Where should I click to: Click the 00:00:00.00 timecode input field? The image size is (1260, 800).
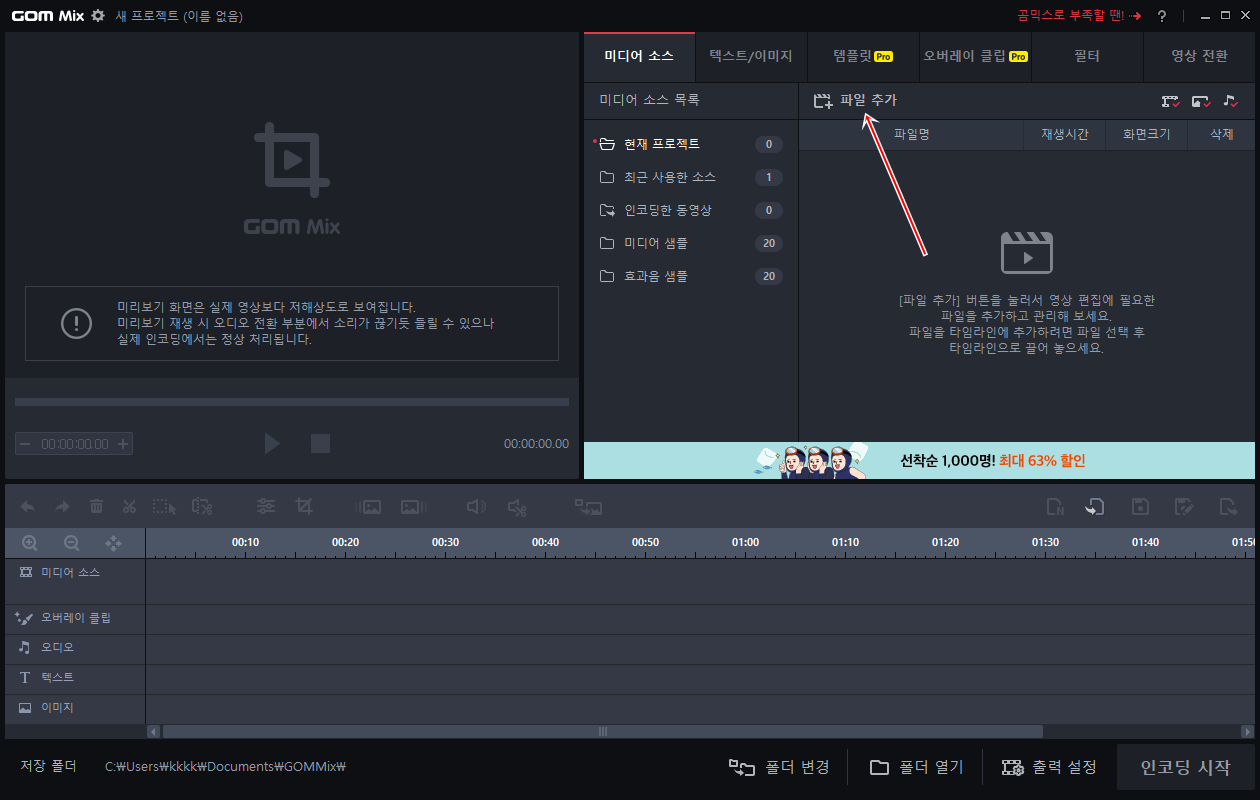[x=74, y=444]
